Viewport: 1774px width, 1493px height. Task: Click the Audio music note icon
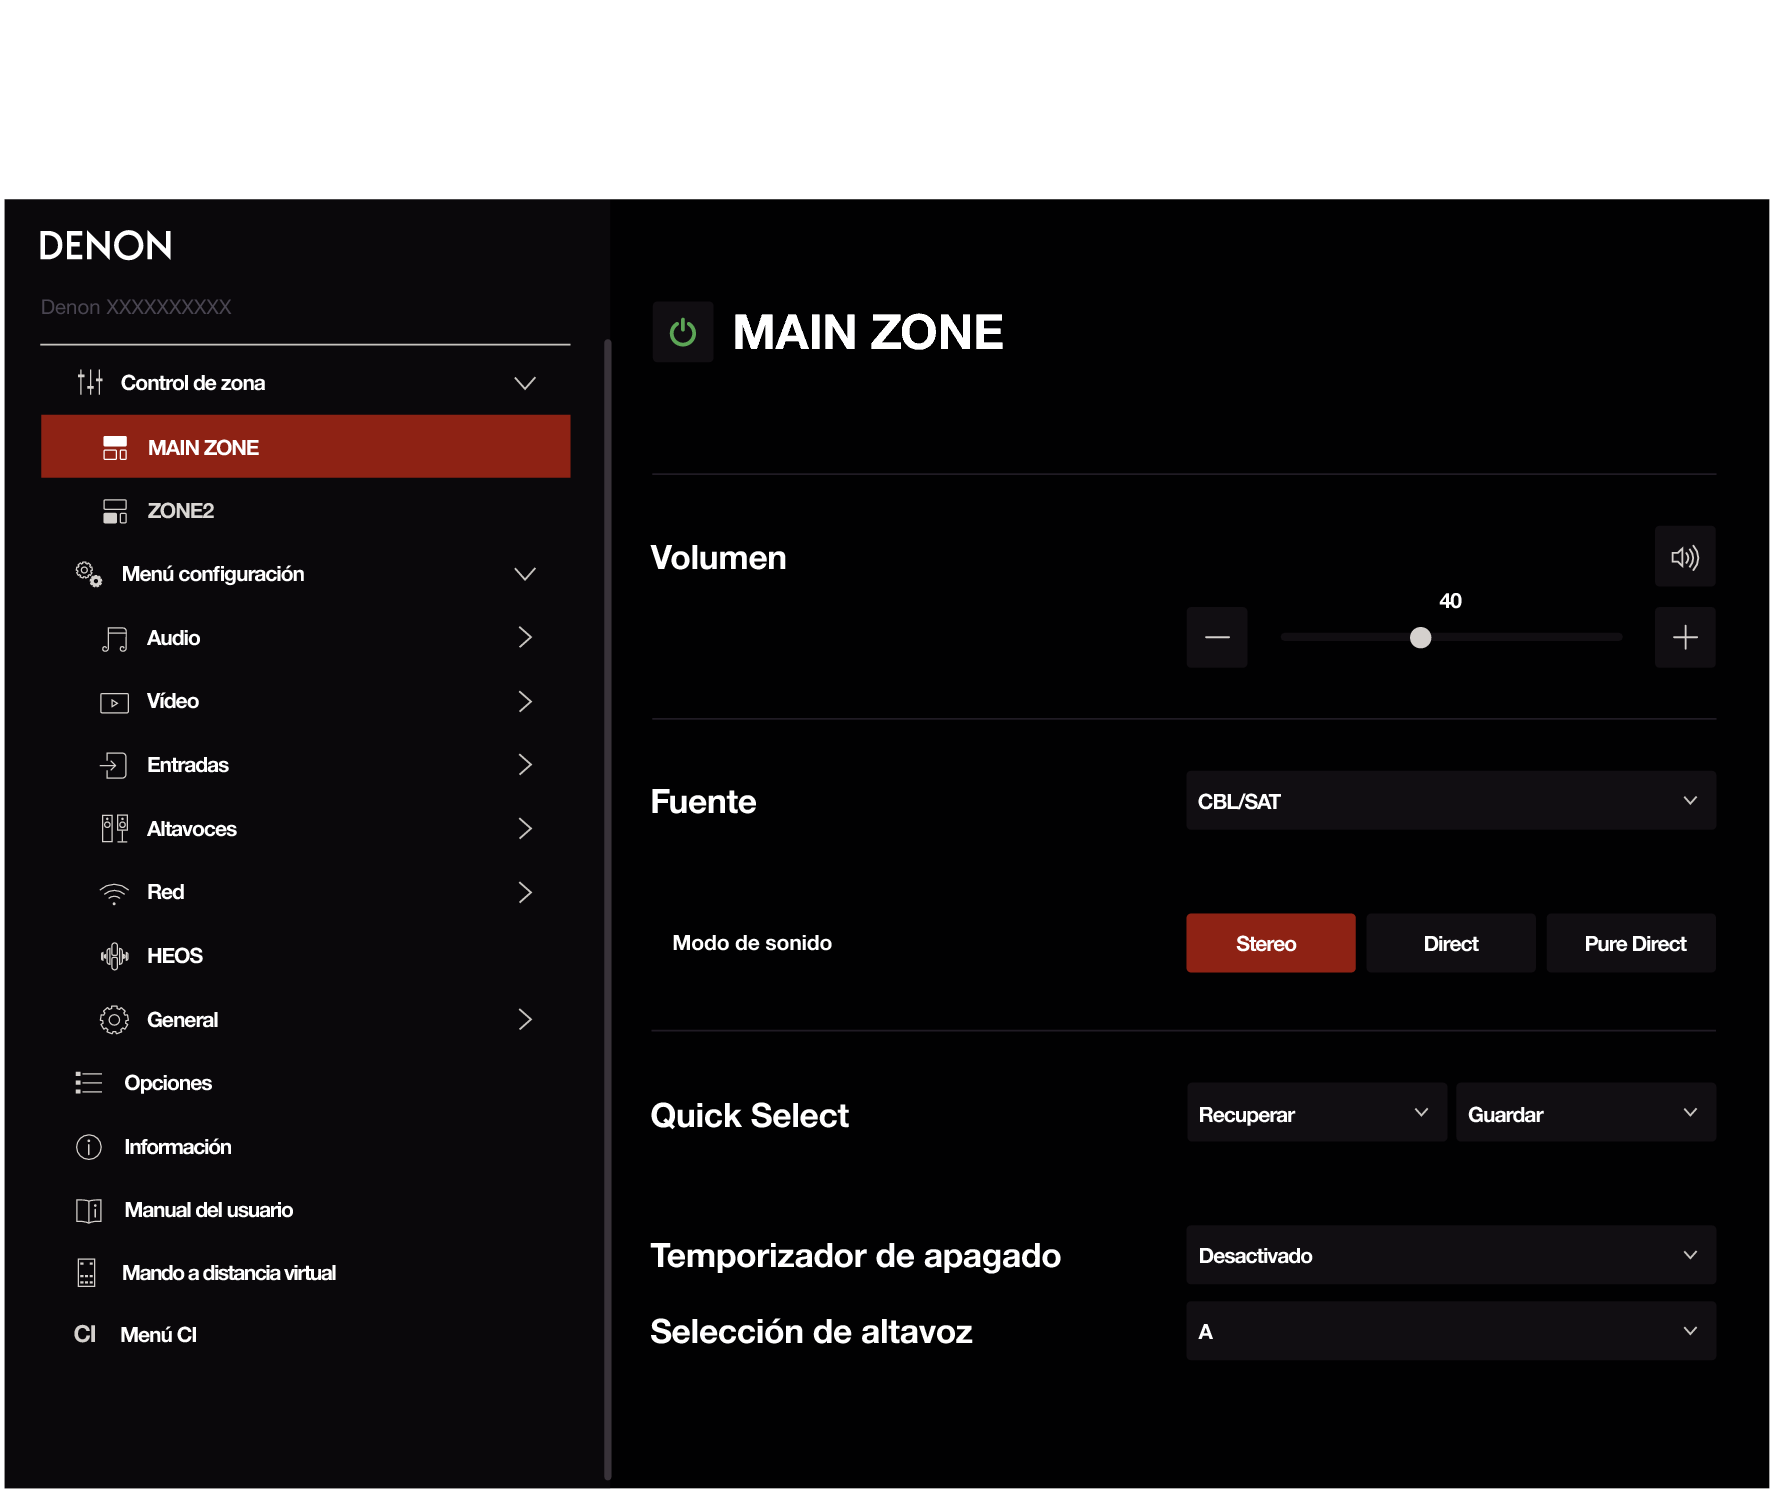pyautogui.click(x=115, y=638)
